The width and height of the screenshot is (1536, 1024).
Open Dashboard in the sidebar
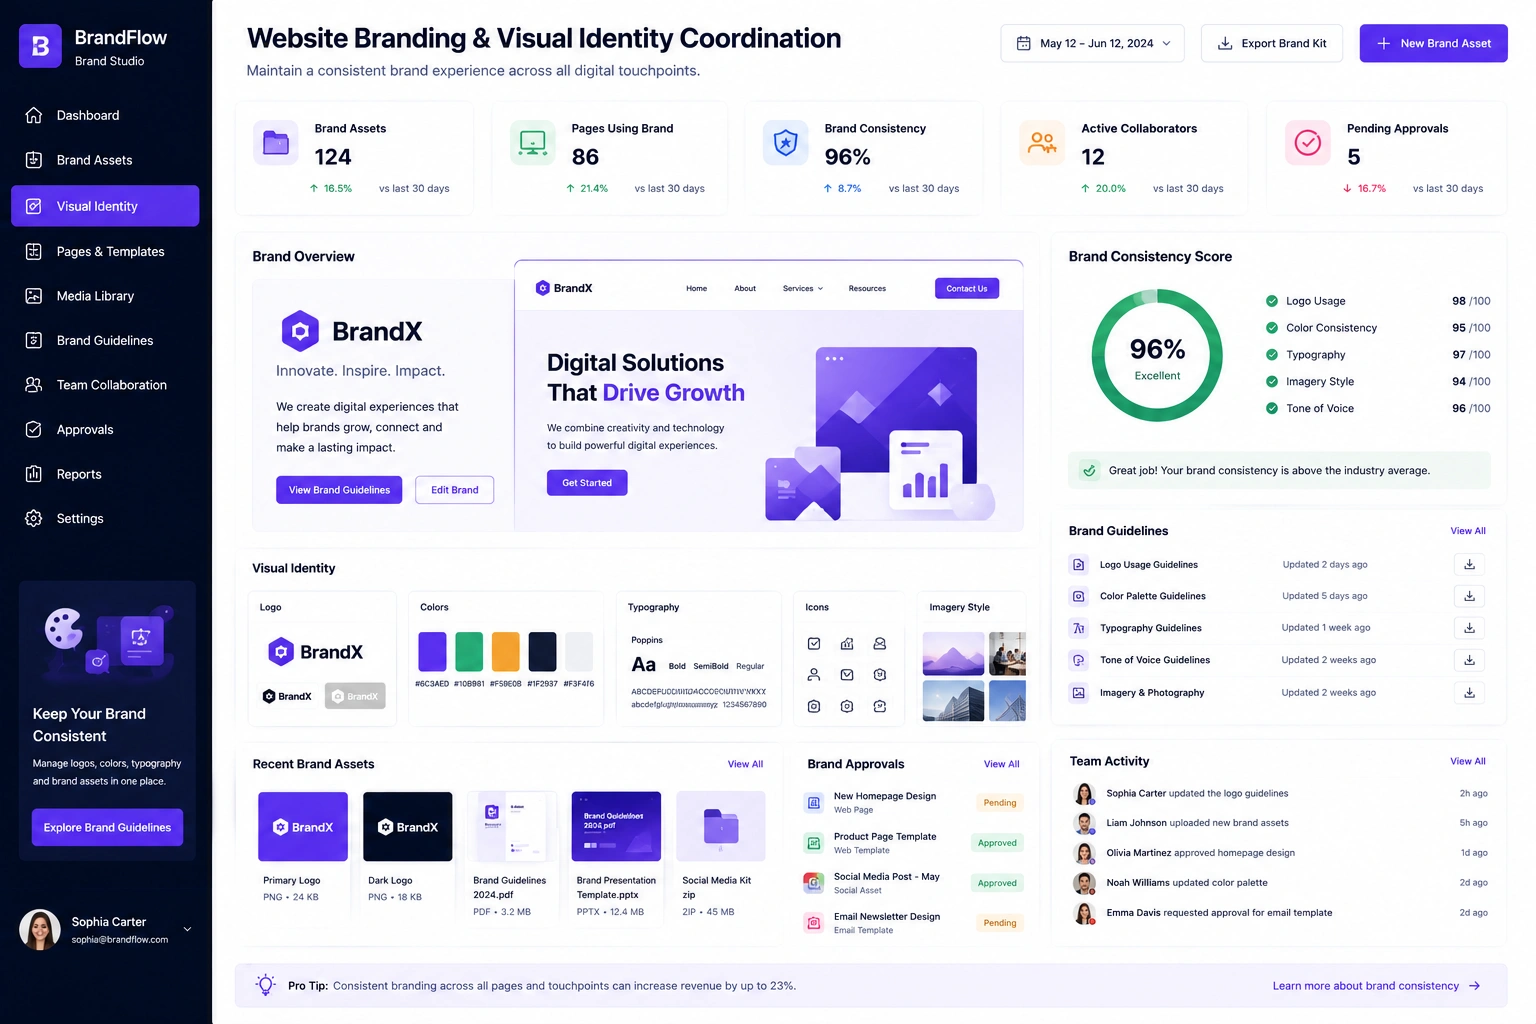click(105, 115)
